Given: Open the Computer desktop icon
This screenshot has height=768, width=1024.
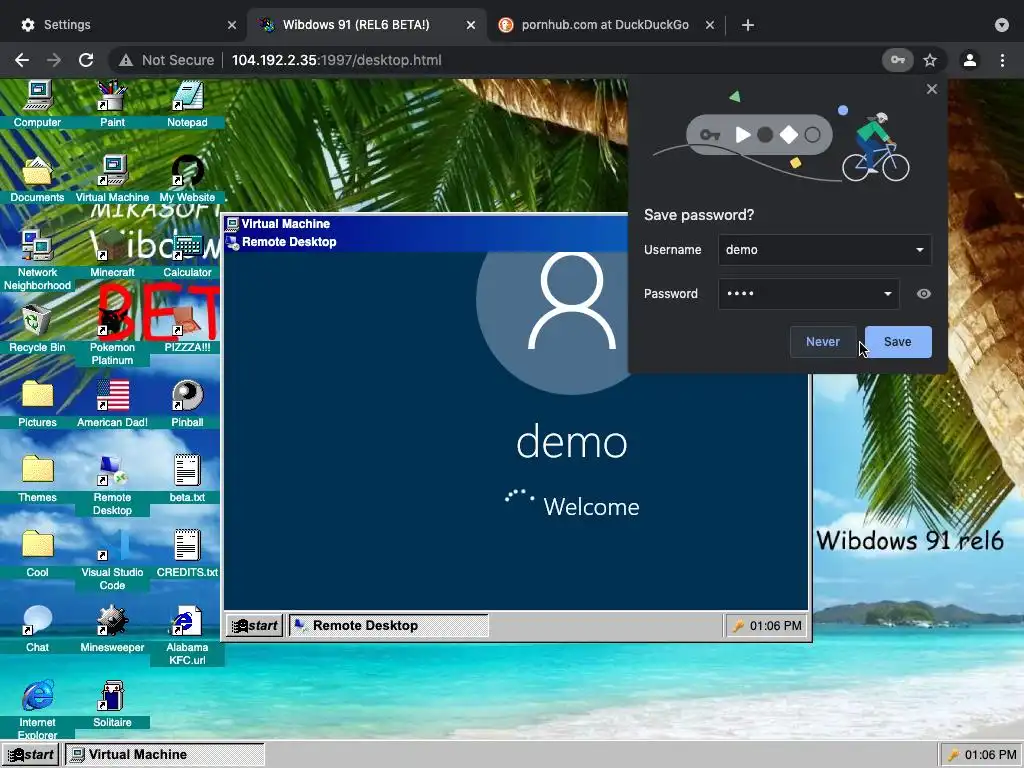Looking at the screenshot, I should (x=37, y=103).
